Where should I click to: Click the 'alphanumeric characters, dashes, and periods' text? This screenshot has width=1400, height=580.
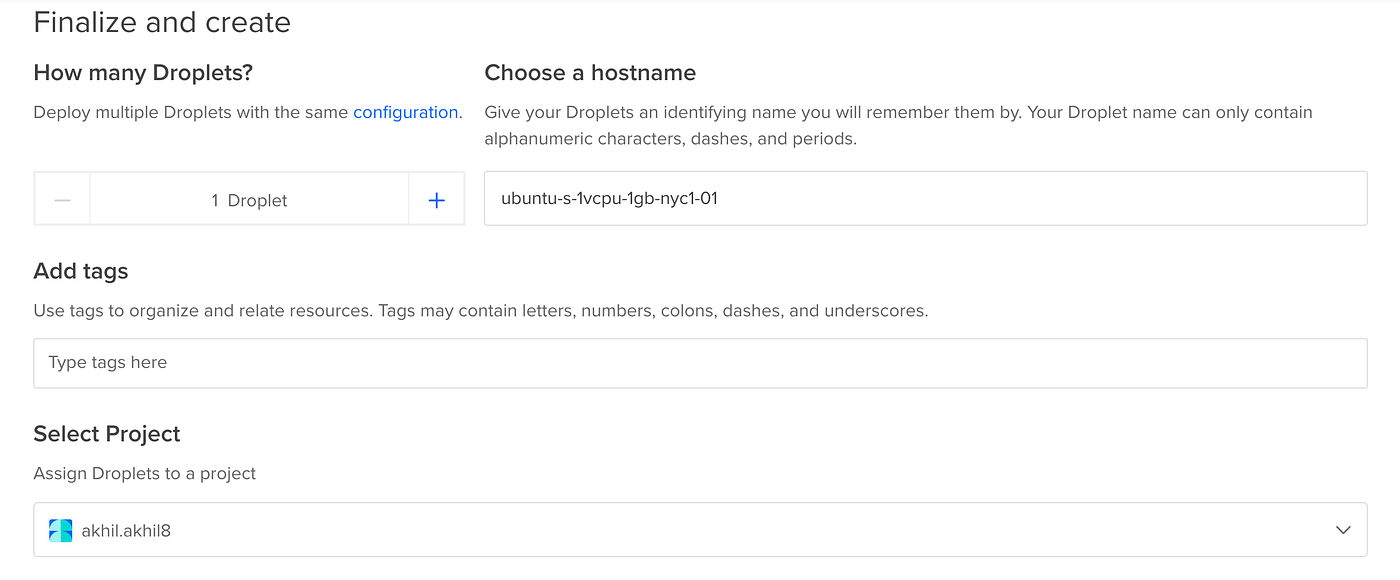670,139
